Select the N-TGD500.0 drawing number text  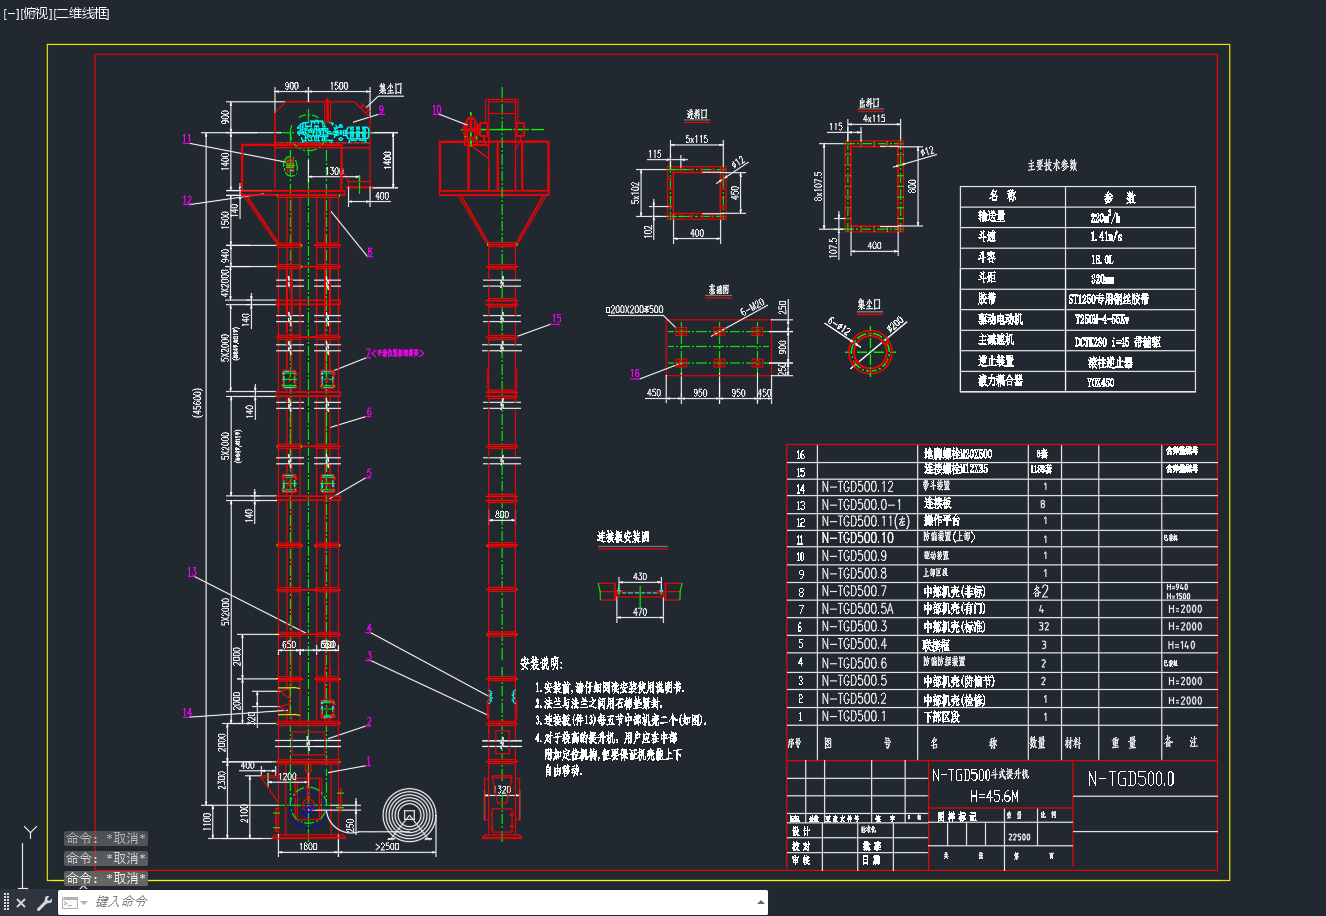click(x=1131, y=779)
